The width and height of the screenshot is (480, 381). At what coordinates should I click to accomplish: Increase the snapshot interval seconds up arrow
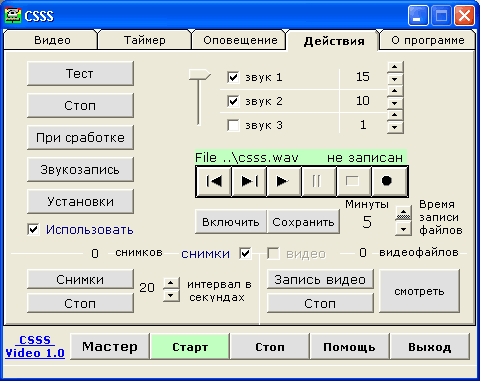click(171, 283)
